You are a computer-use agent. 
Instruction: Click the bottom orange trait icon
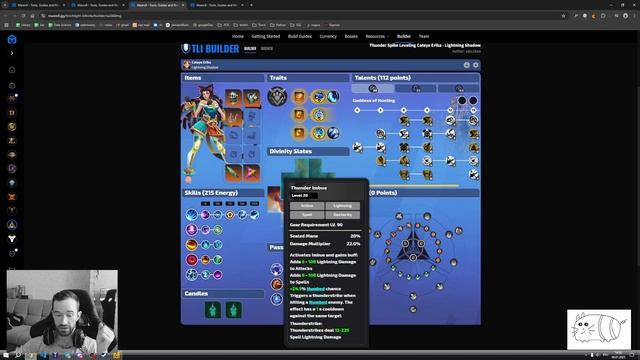click(299, 133)
